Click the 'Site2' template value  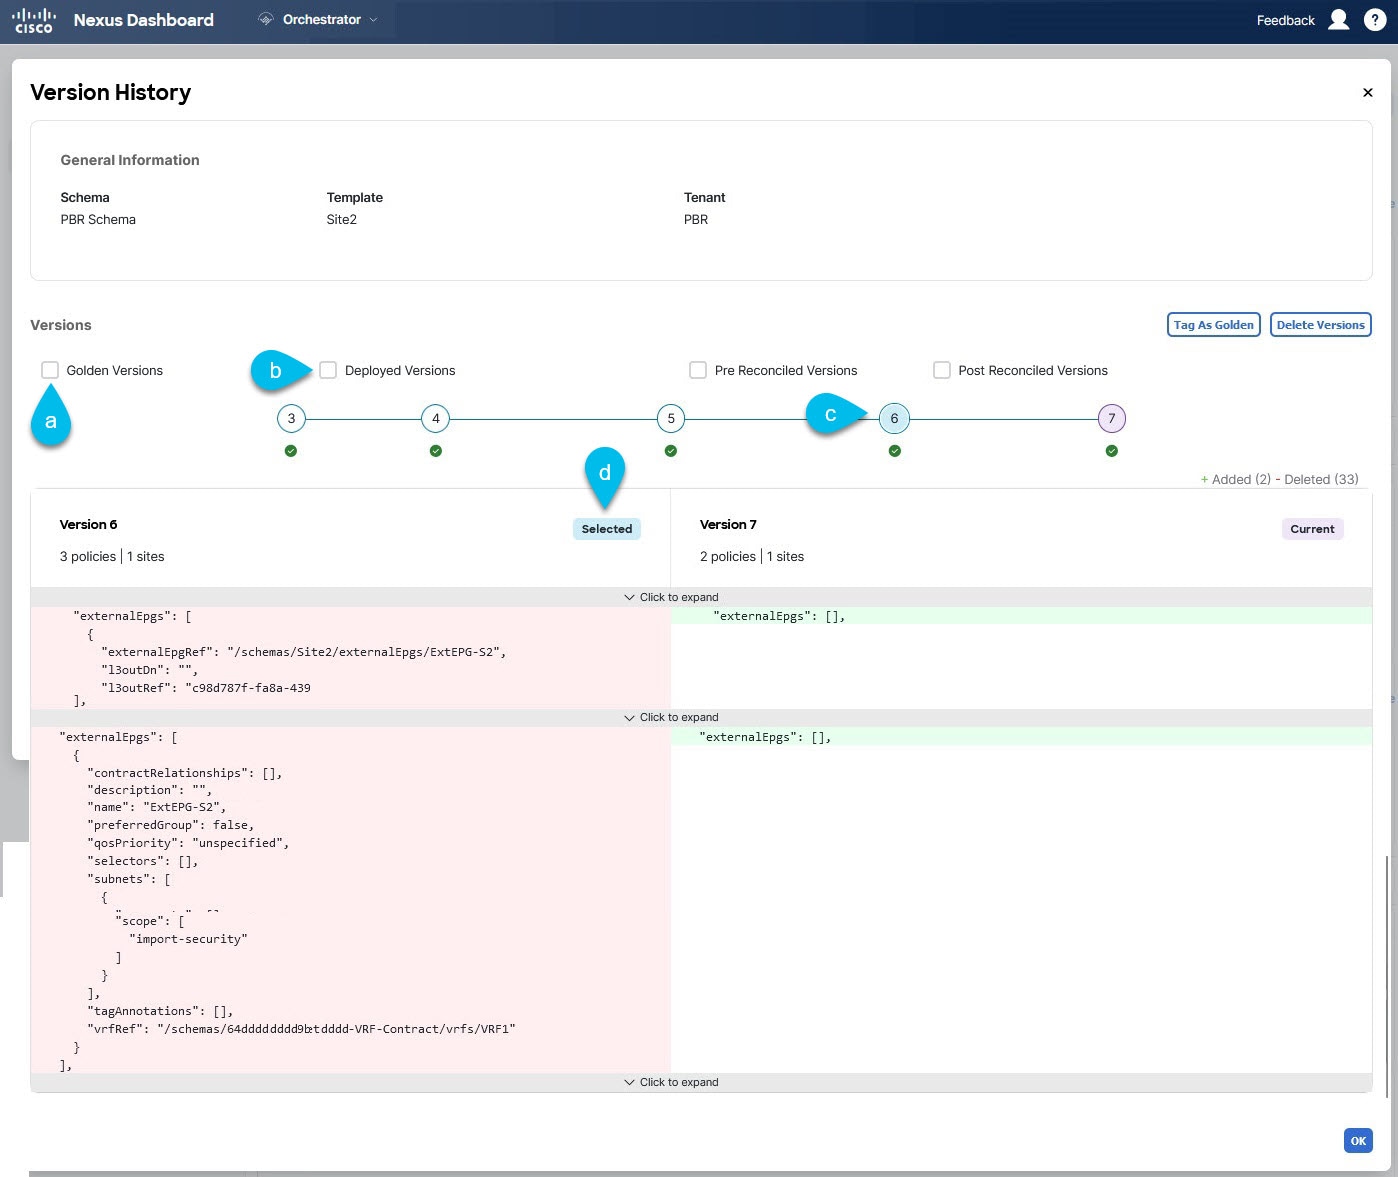coord(341,220)
